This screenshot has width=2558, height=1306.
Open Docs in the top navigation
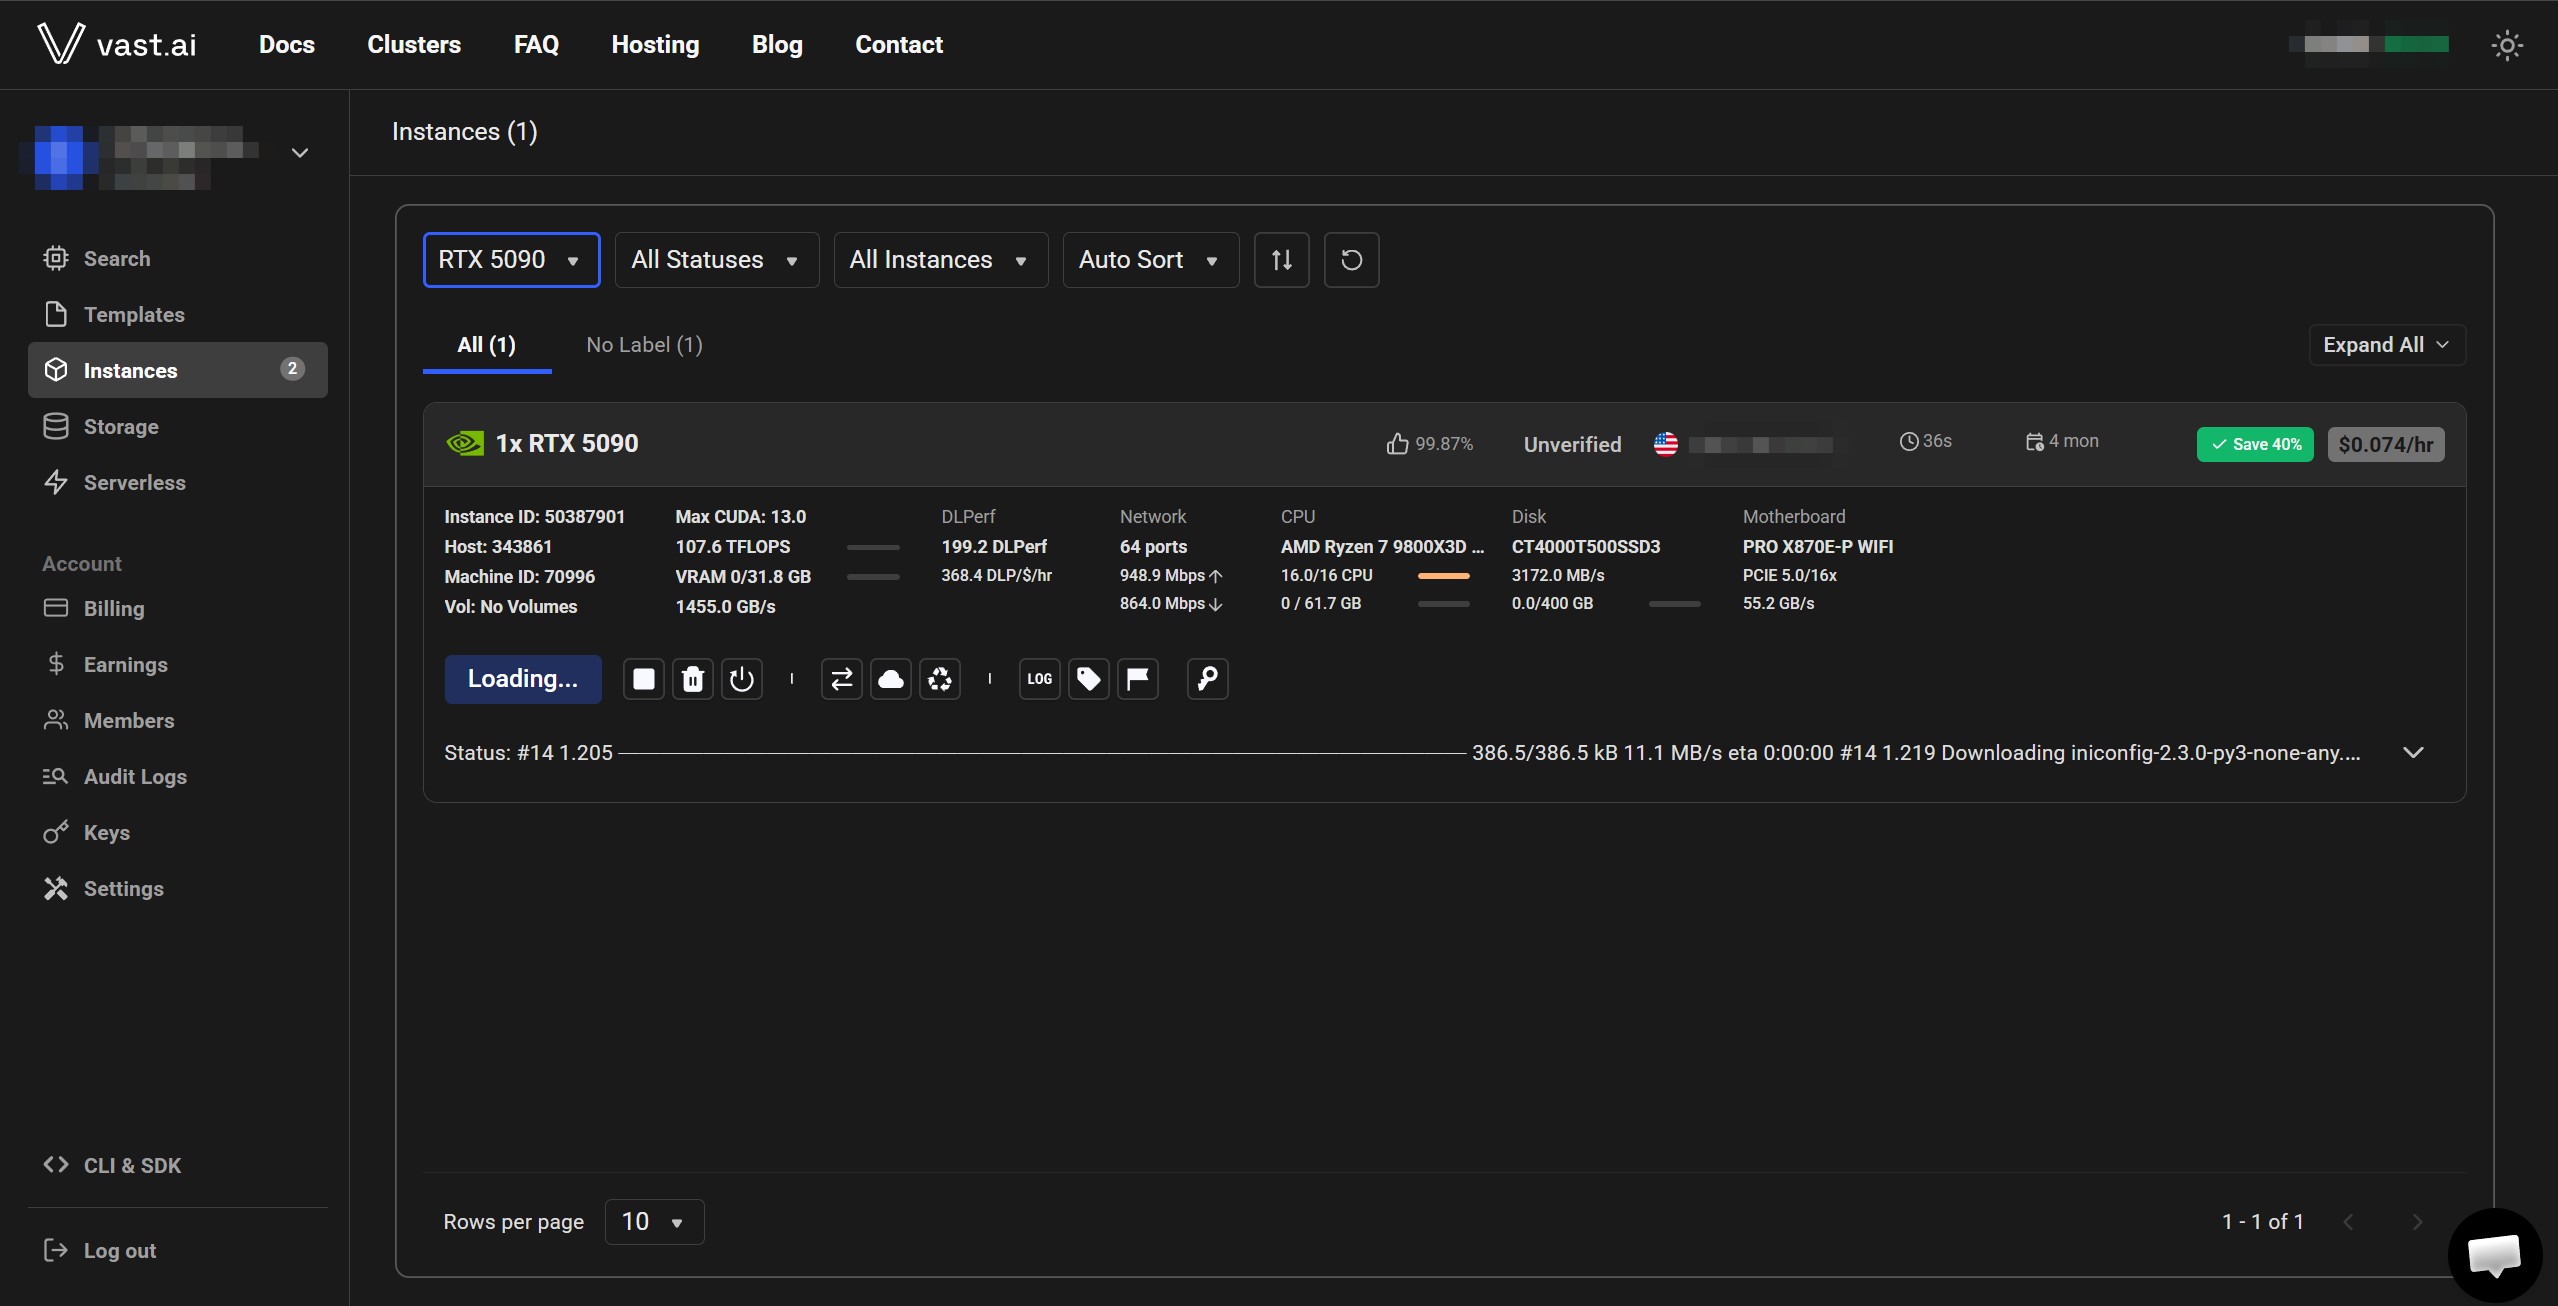click(x=286, y=44)
